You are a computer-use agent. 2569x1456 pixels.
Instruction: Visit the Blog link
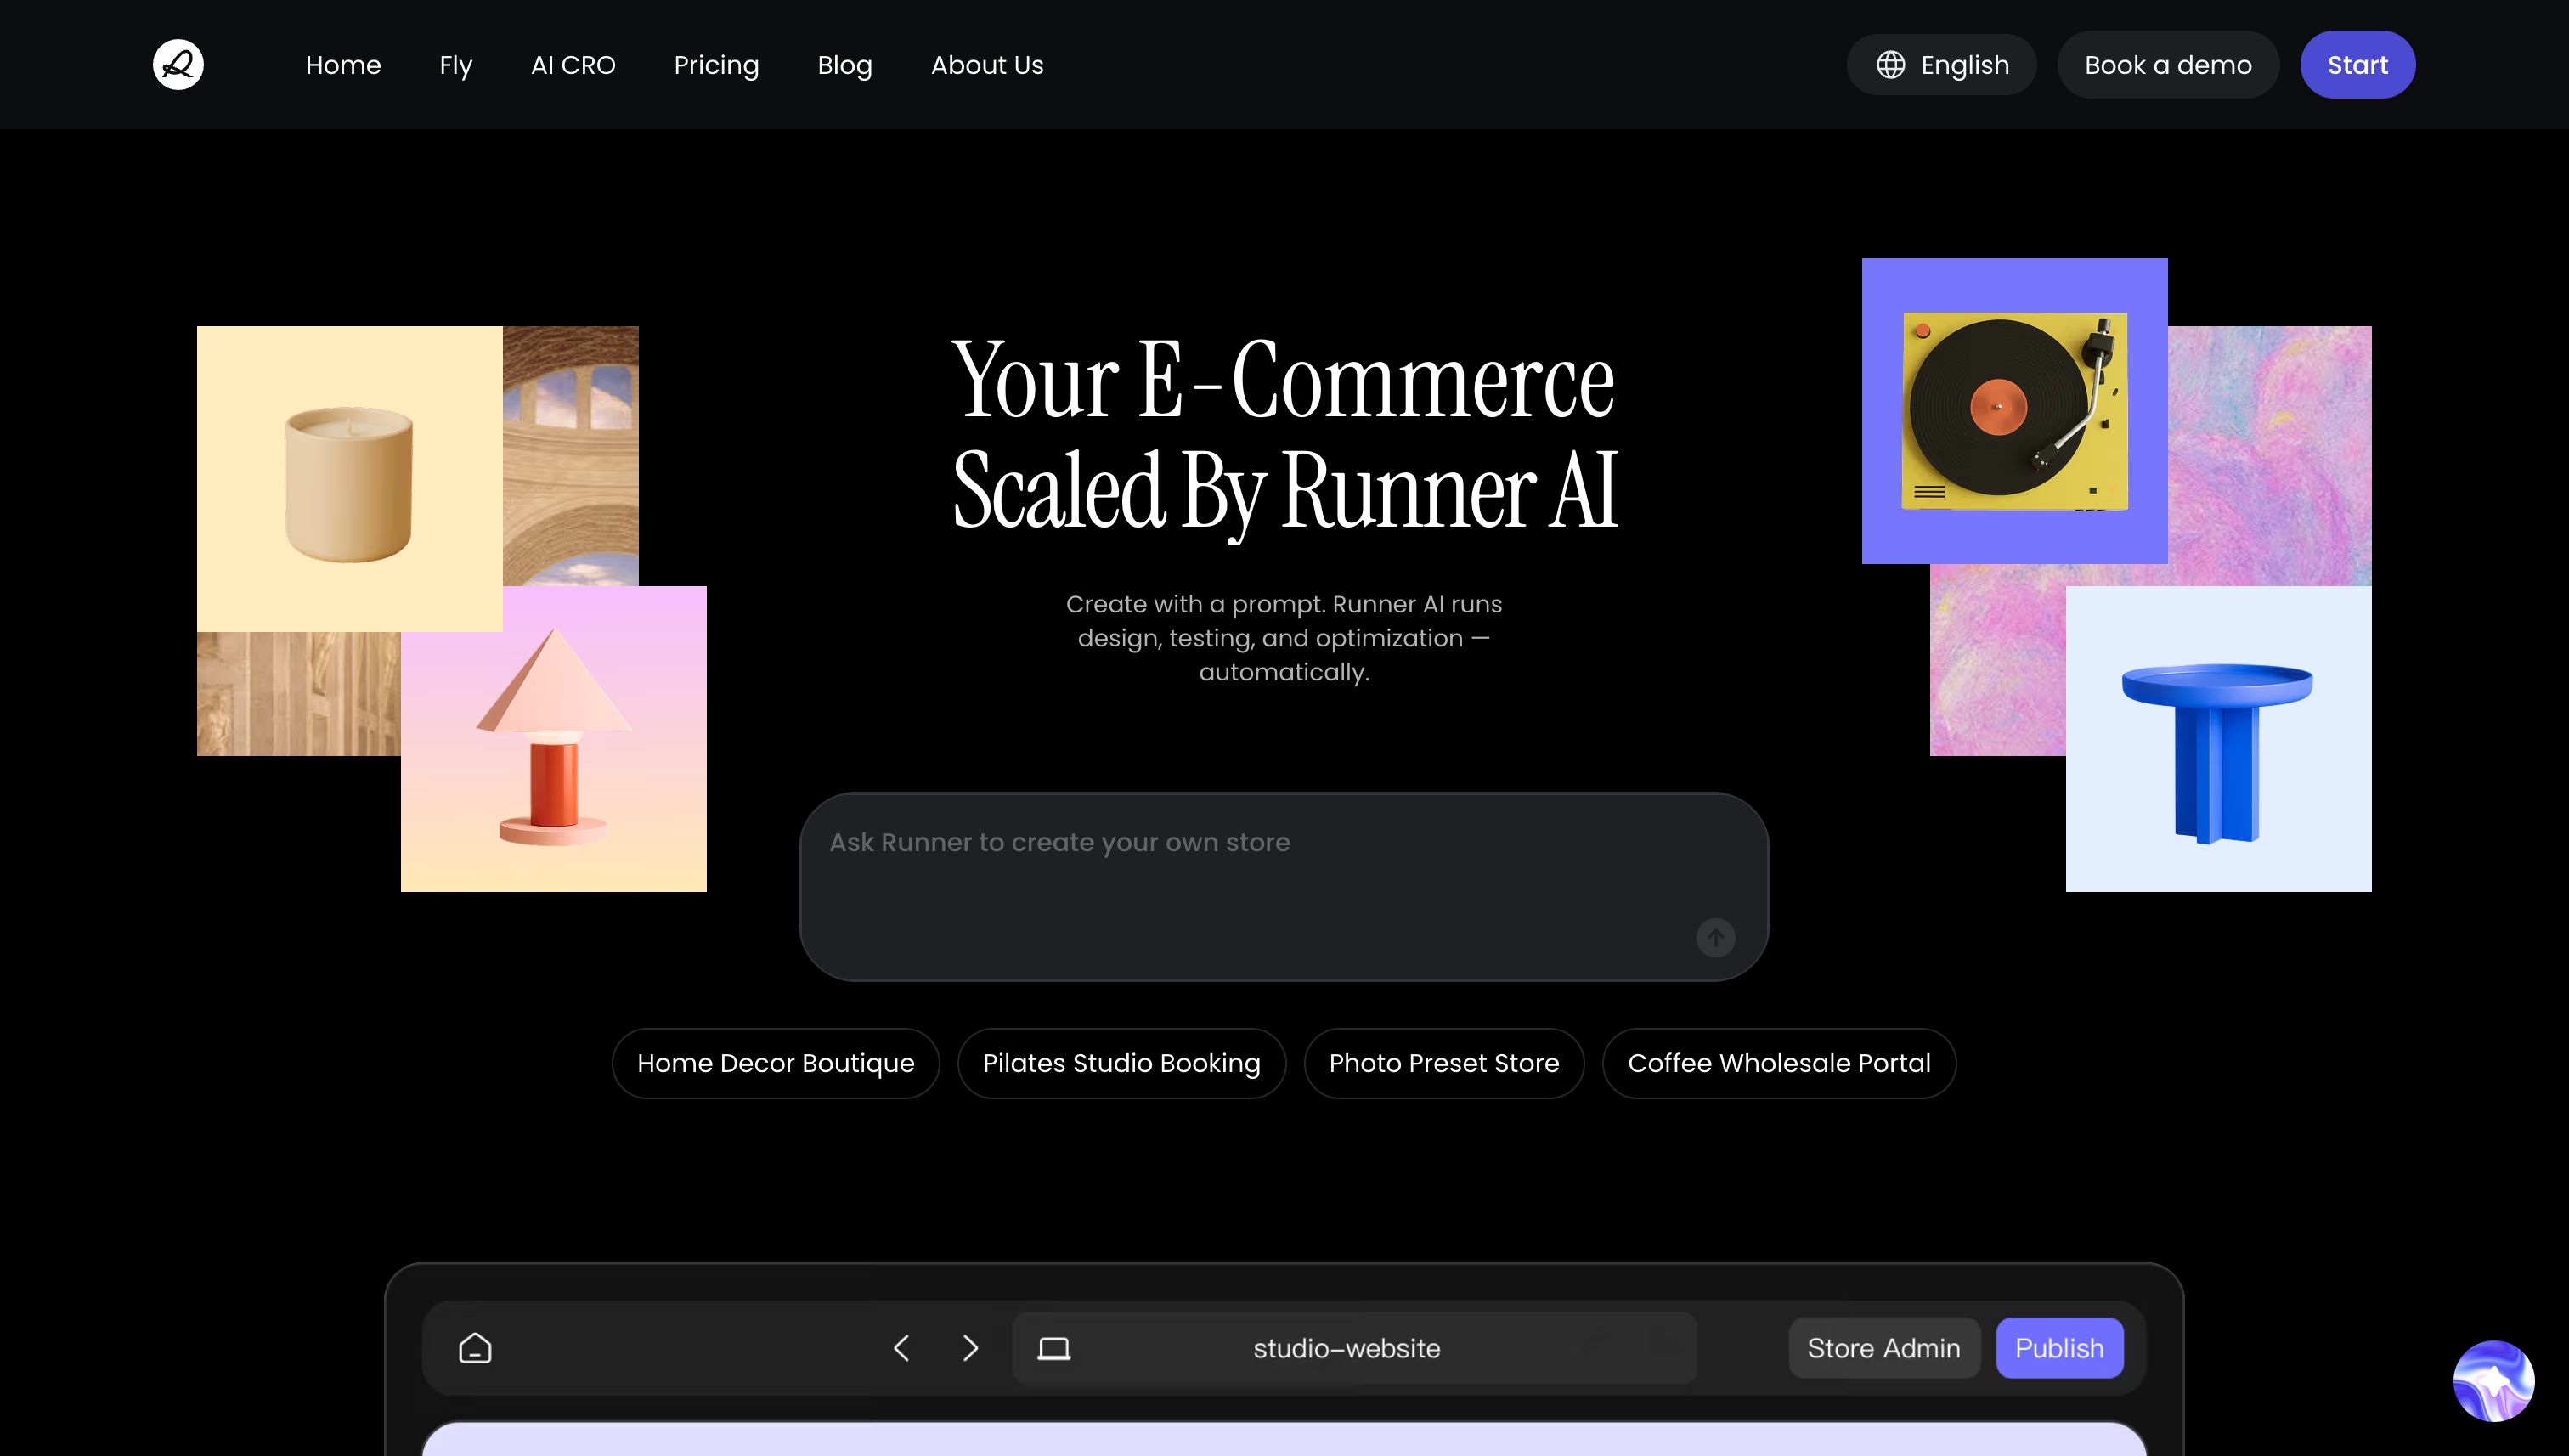tap(845, 65)
